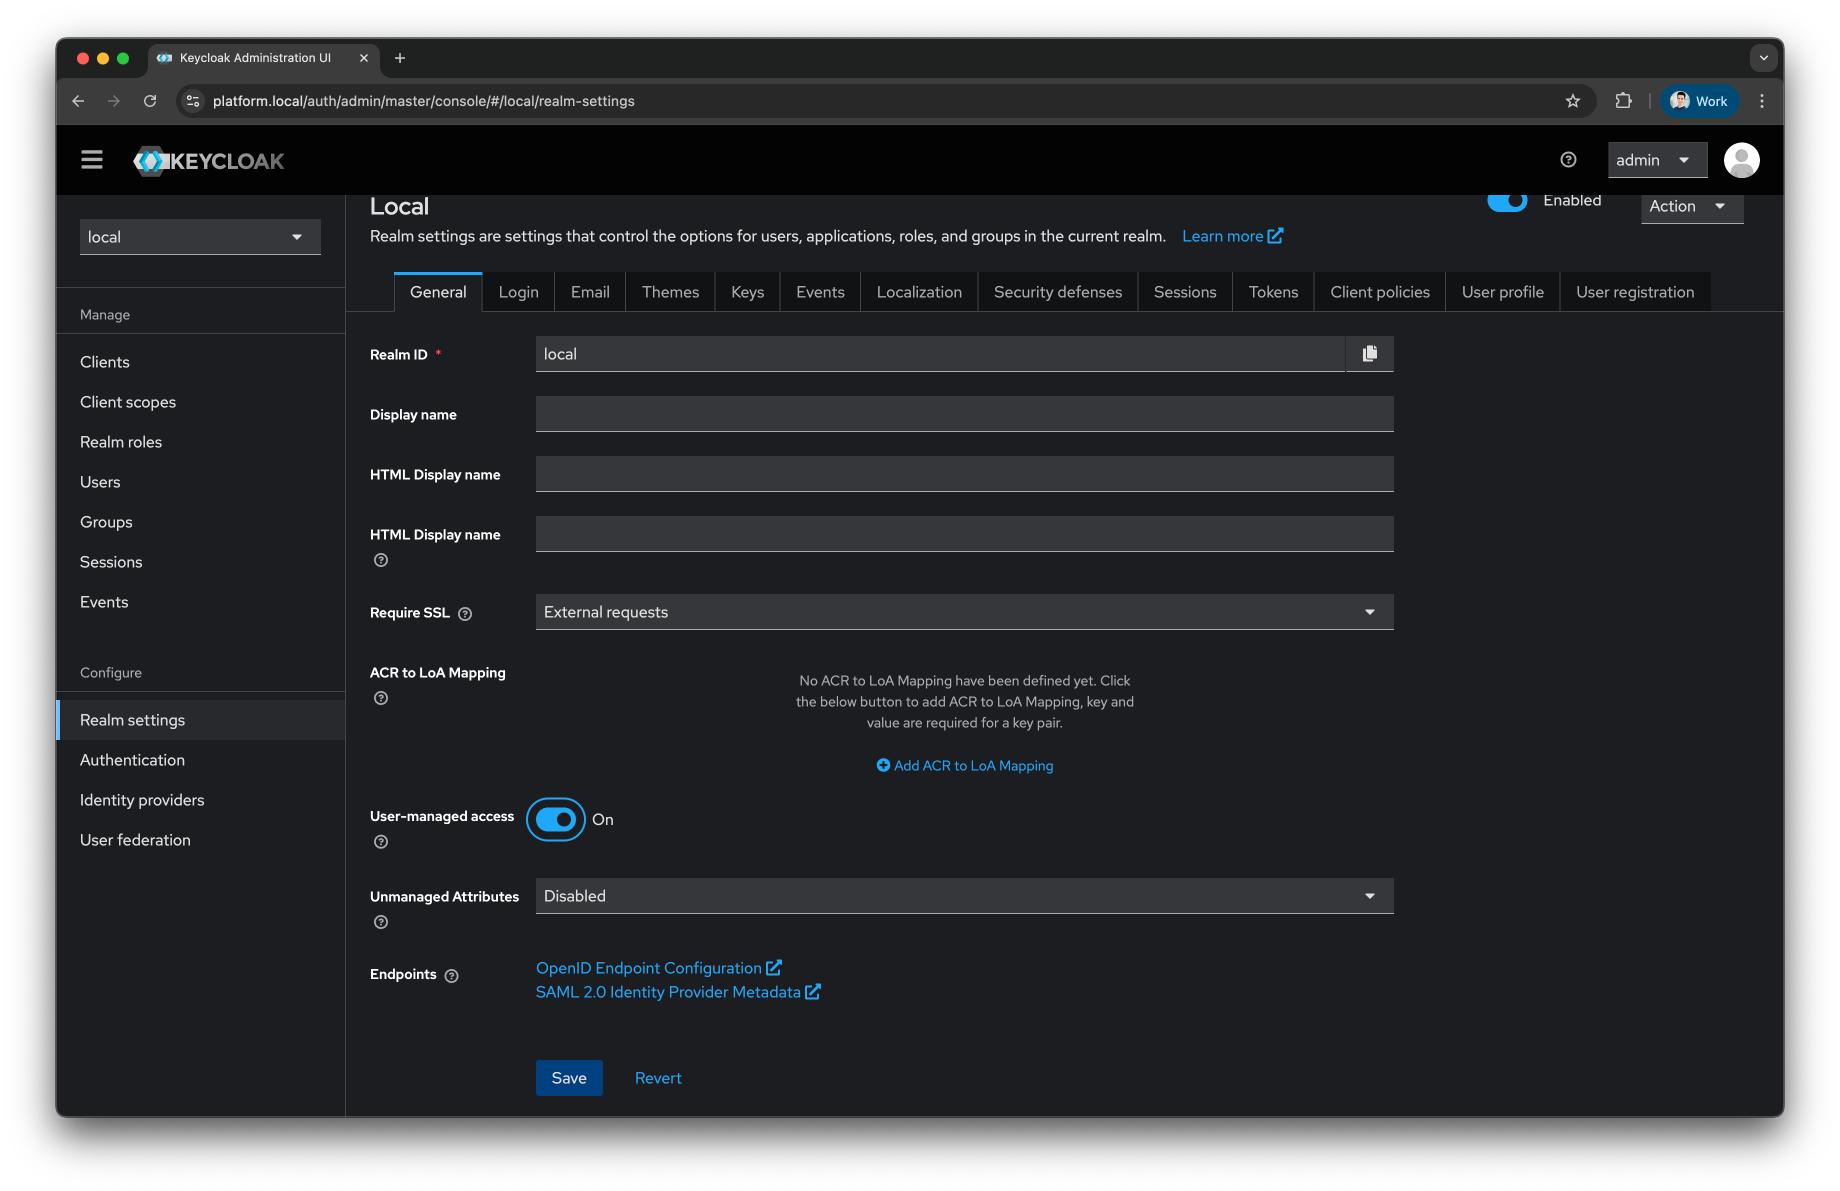Show the Unmanaged Attributes help tooltip
Screen dimensions: 1840x1191
tap(380, 922)
